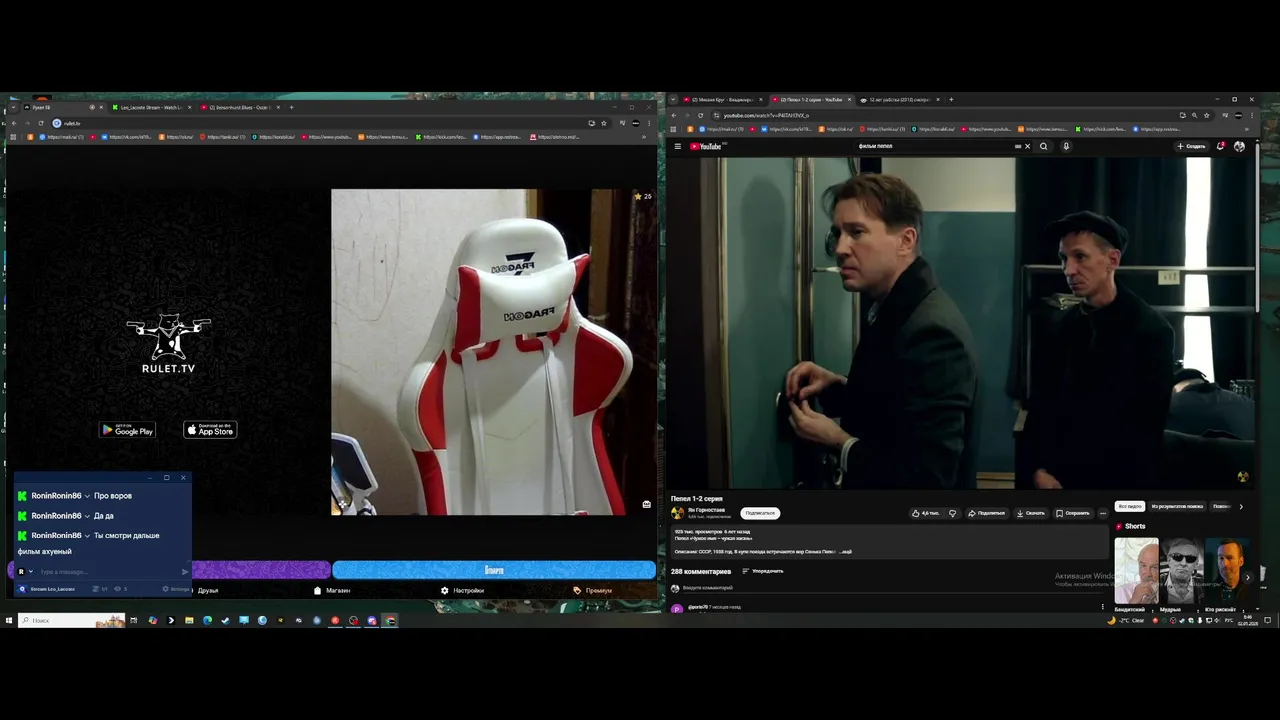Go back in the rulet.tv browser window
This screenshot has height=720, width=1280.
point(14,123)
